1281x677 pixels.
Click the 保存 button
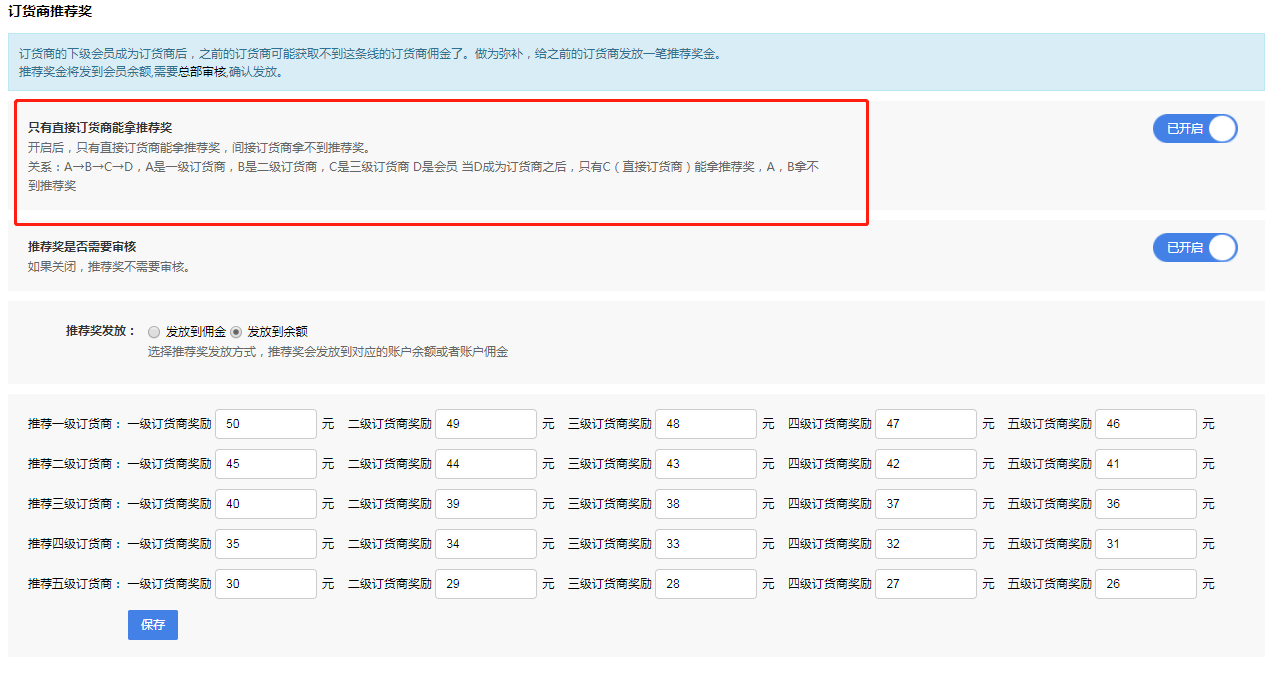[153, 625]
